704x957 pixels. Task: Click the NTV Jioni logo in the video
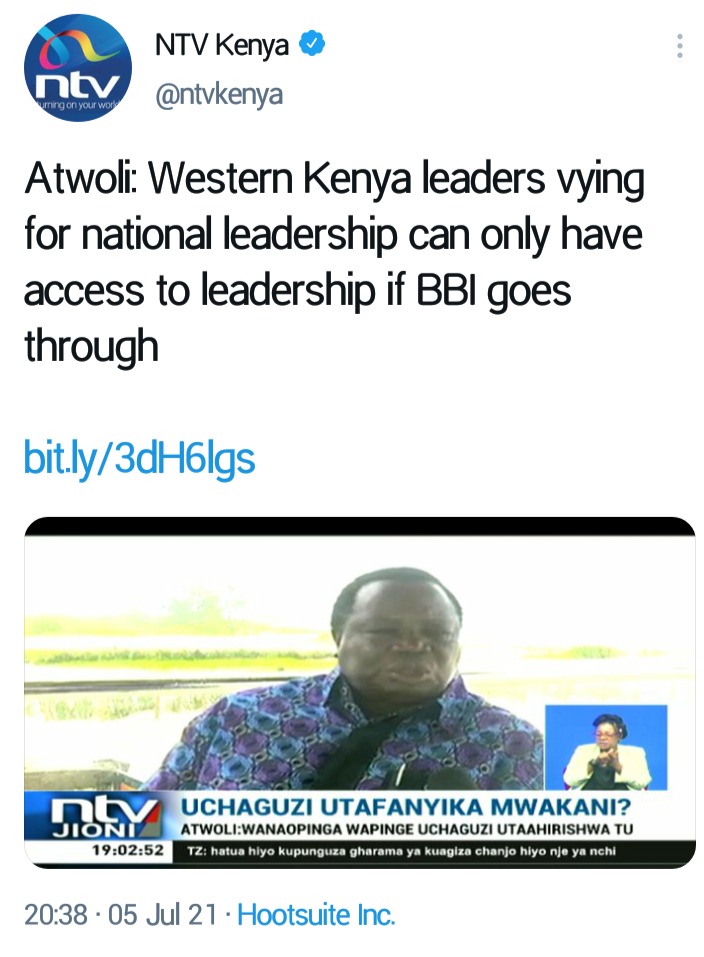100,817
